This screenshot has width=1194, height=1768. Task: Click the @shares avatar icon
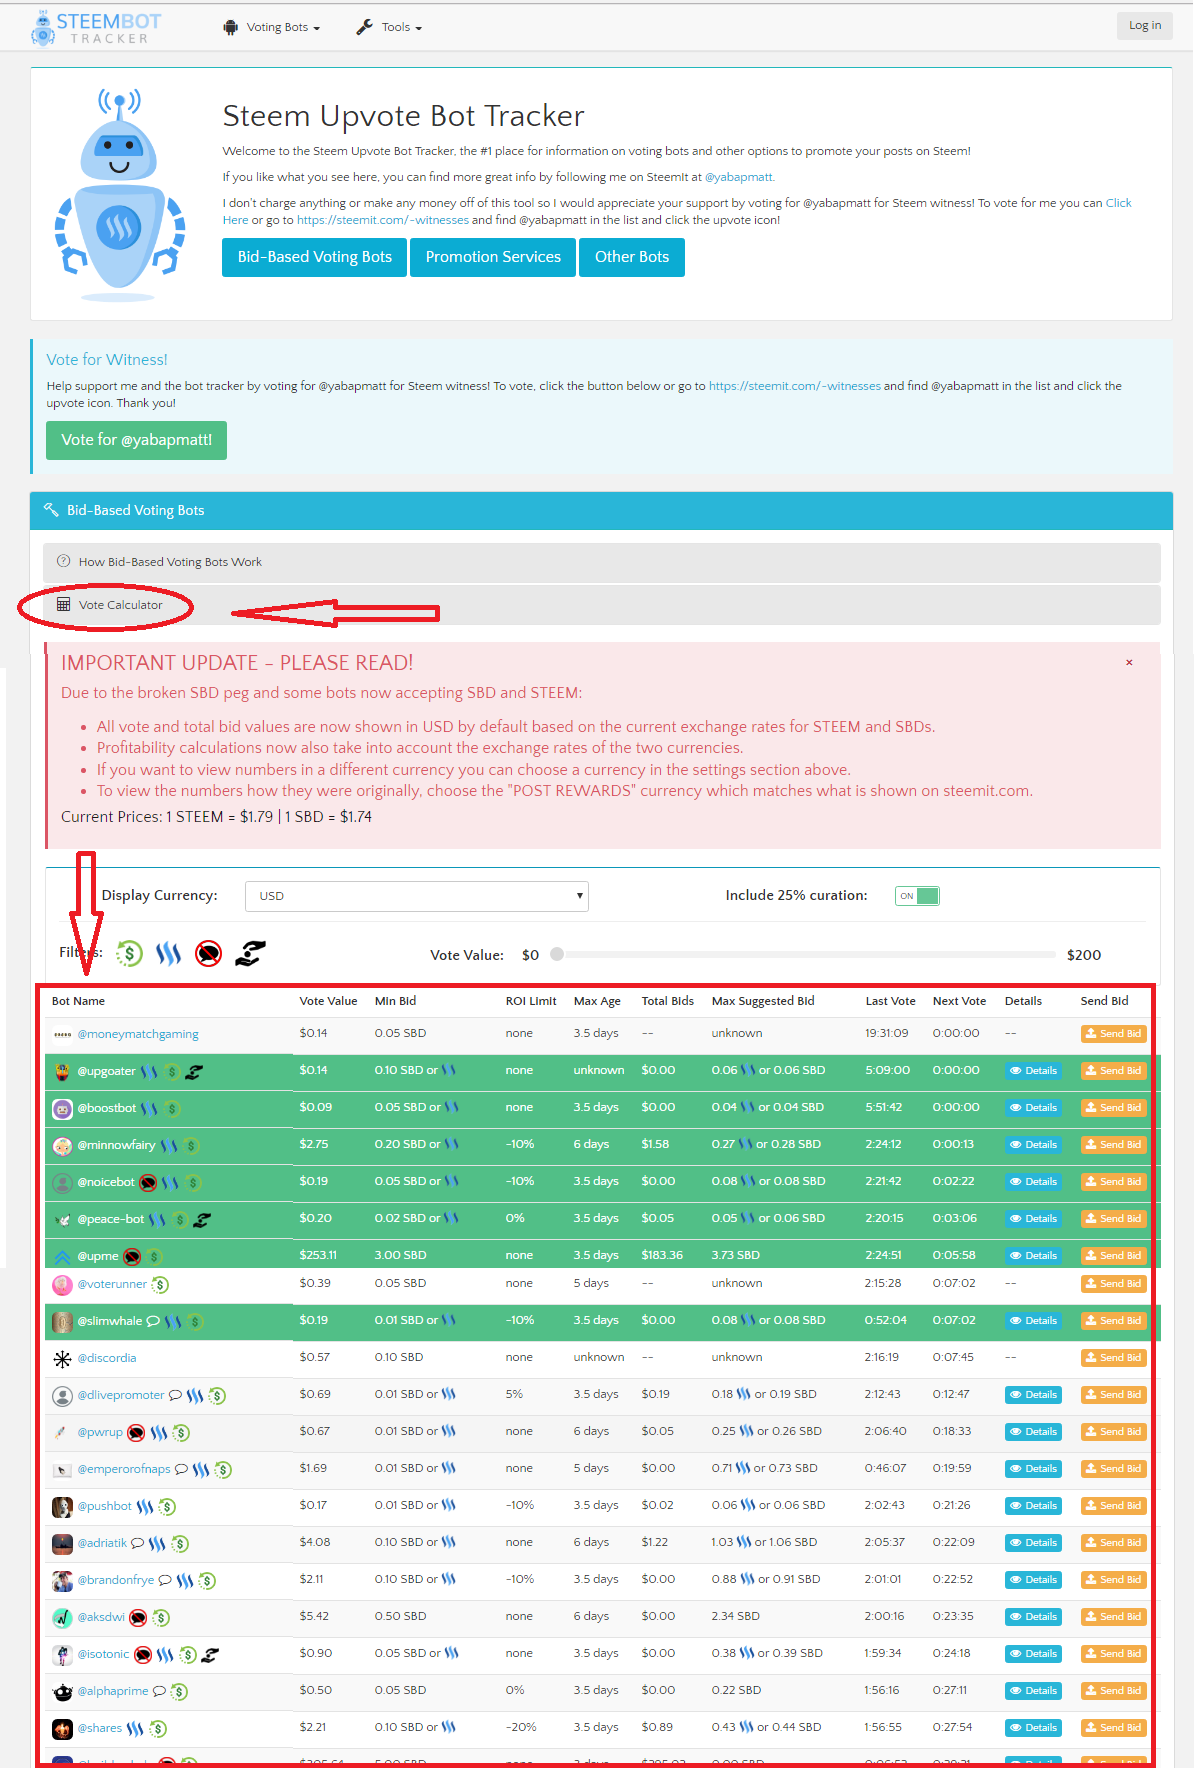coord(62,1729)
